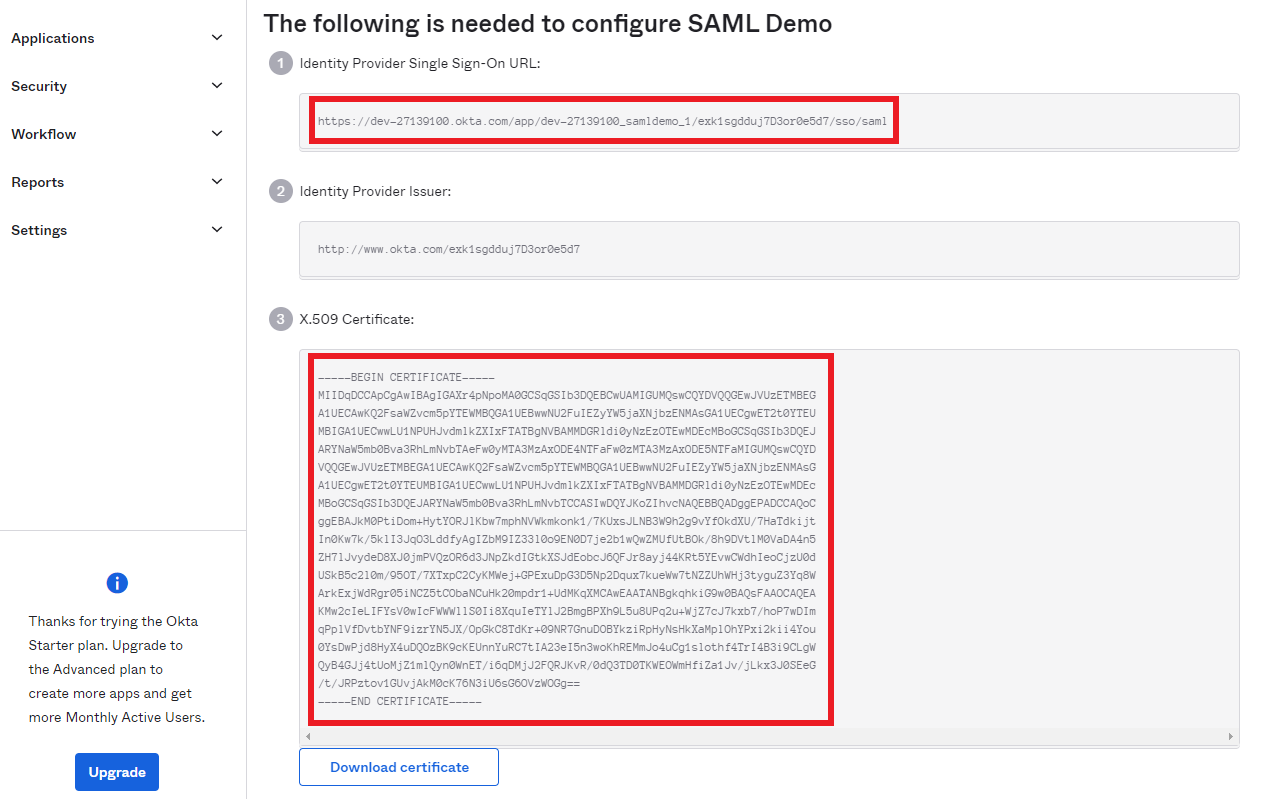Click the step 1 numbered circle icon
The height and width of the screenshot is (799, 1268).
point(279,62)
